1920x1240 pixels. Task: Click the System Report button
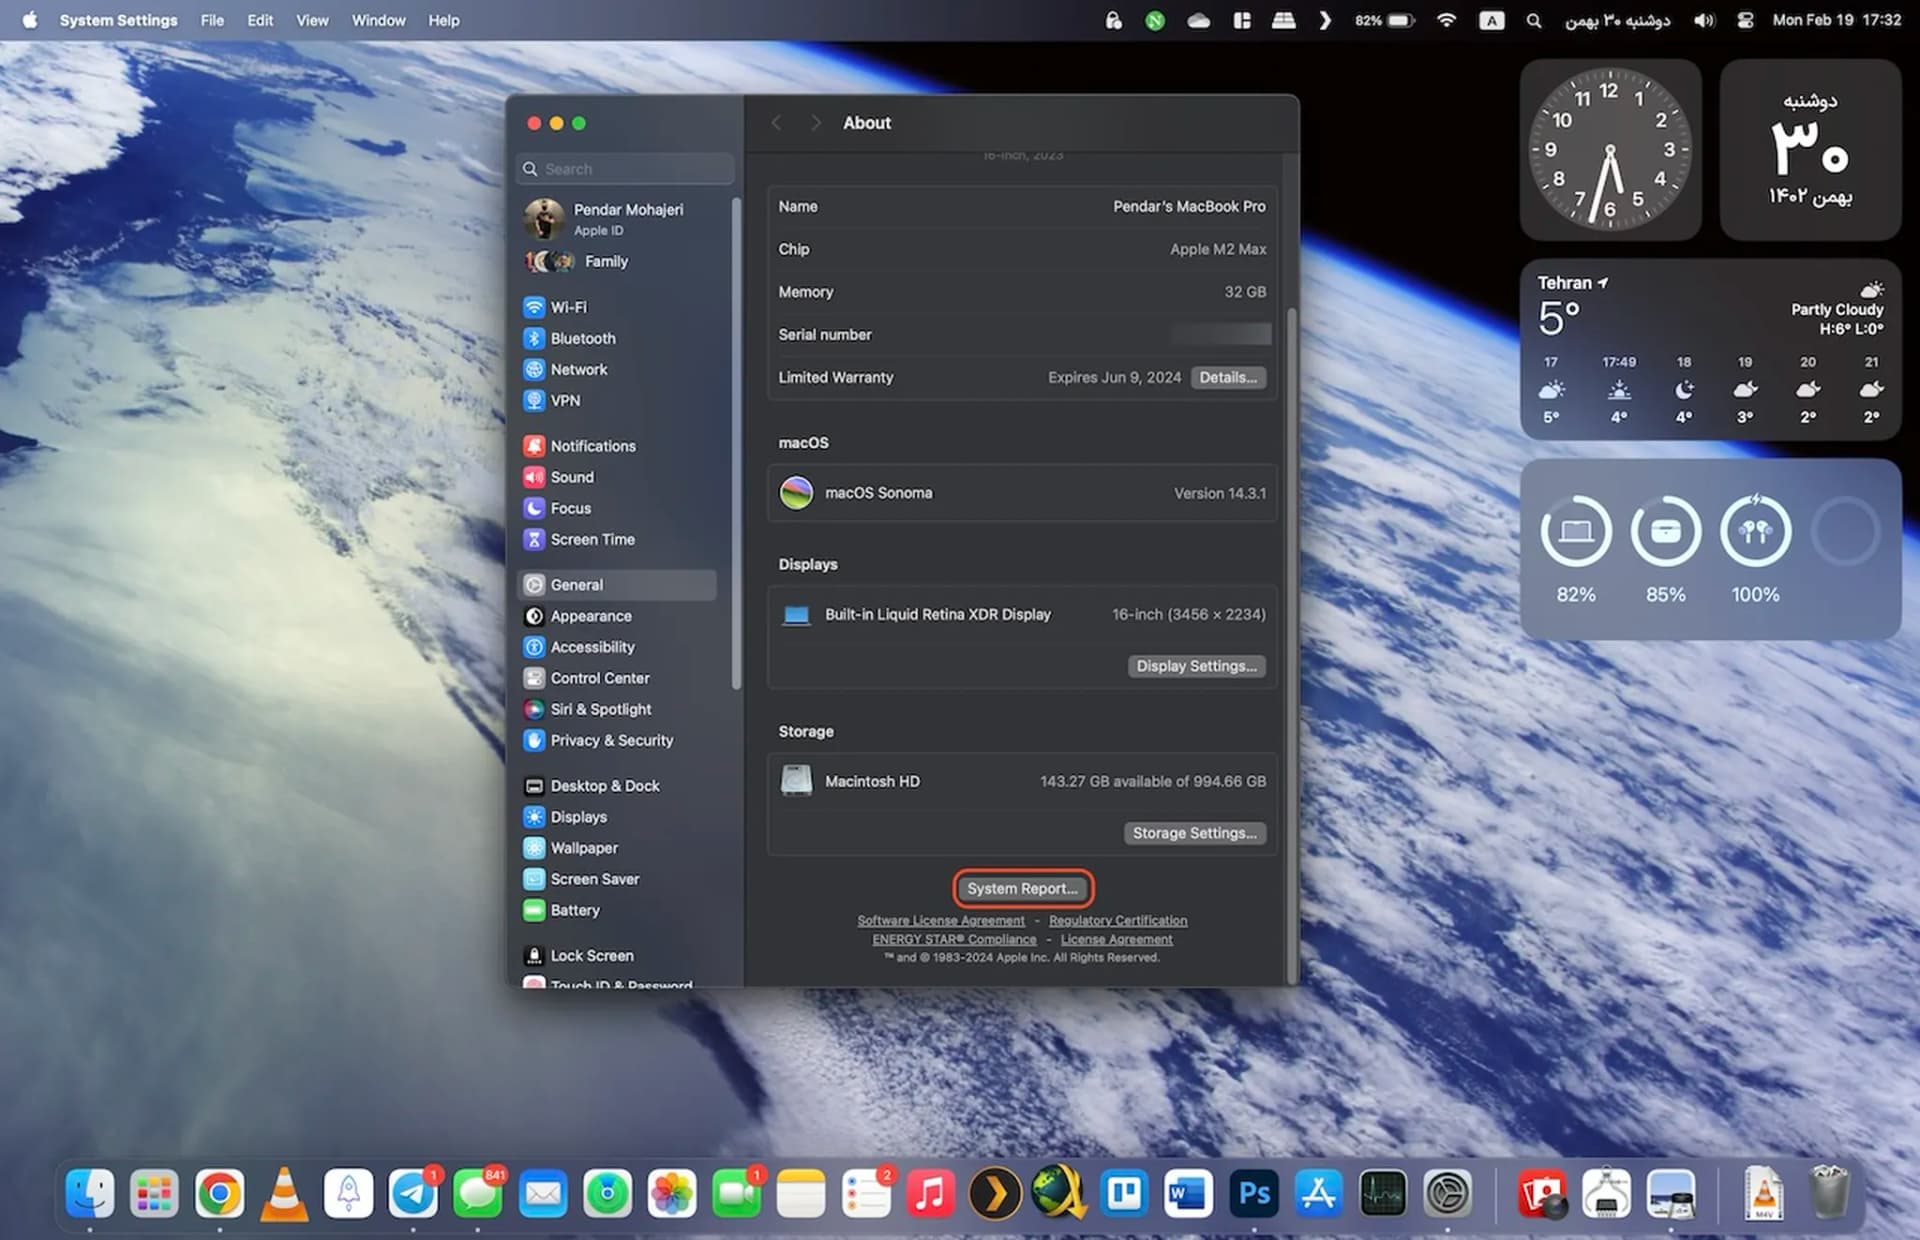pos(1022,888)
